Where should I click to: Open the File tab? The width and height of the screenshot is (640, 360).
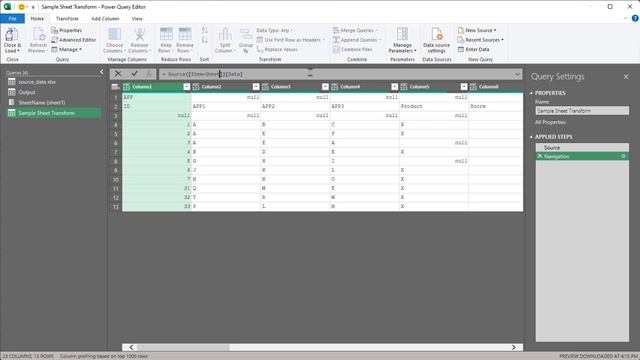coord(13,18)
